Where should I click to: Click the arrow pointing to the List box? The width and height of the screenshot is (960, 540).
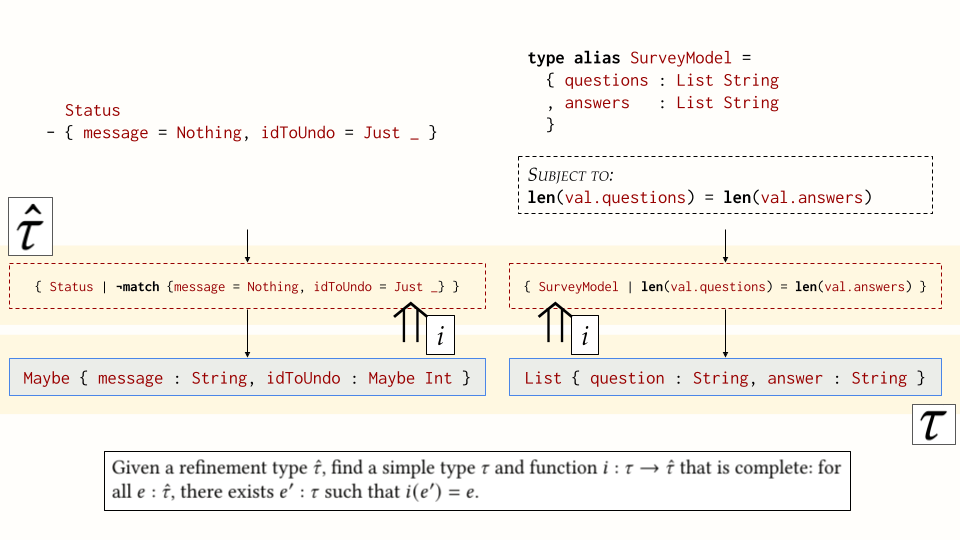725,333
